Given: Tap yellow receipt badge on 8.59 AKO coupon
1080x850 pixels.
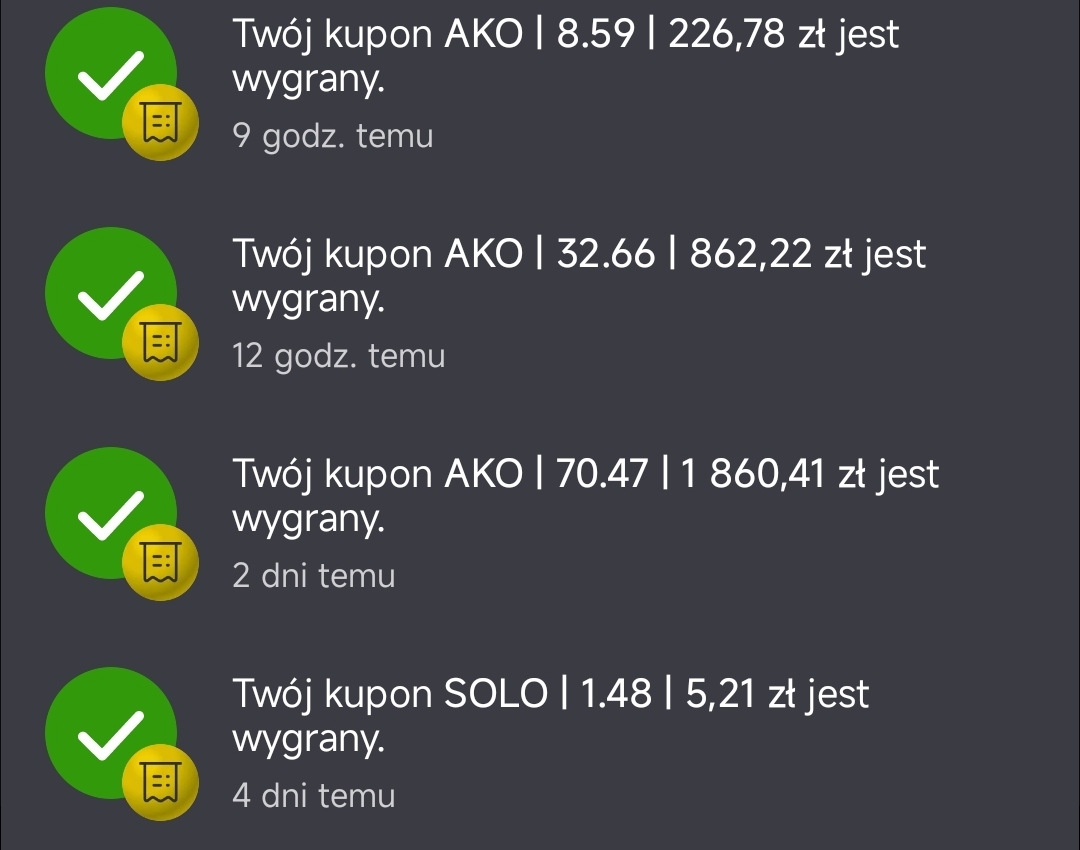Looking at the screenshot, I should pos(160,123).
